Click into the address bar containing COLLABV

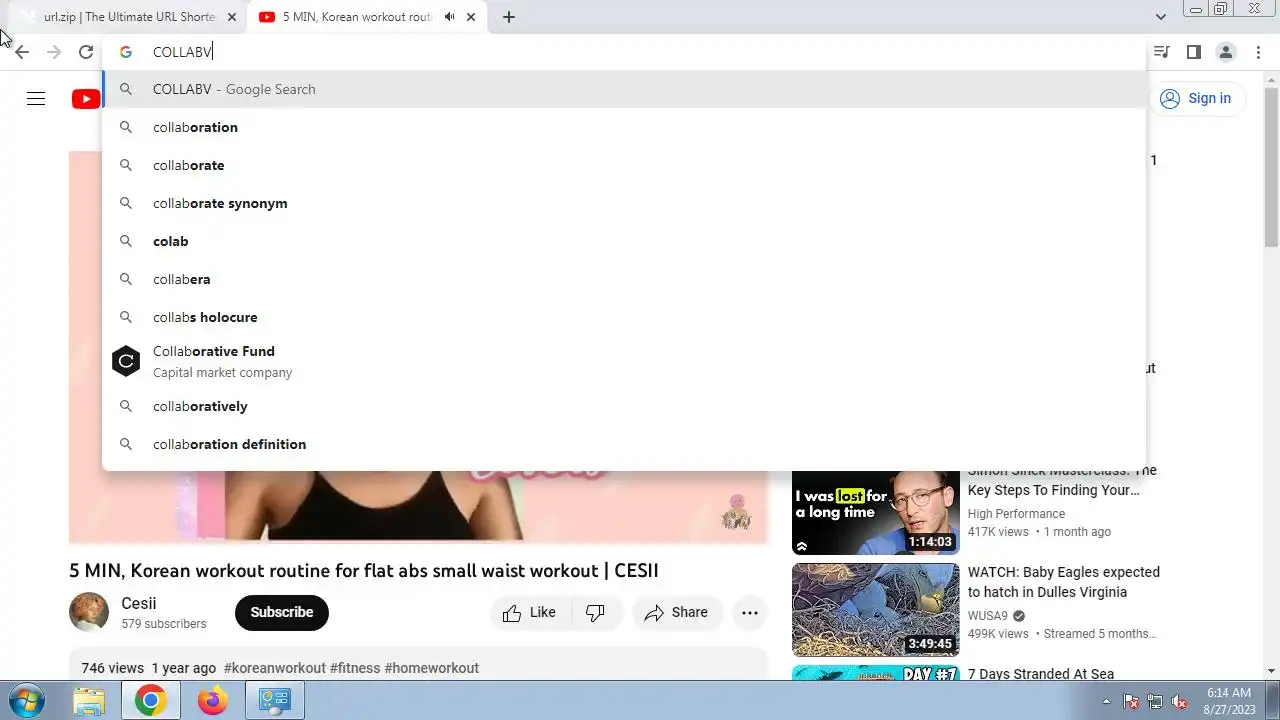(625, 52)
